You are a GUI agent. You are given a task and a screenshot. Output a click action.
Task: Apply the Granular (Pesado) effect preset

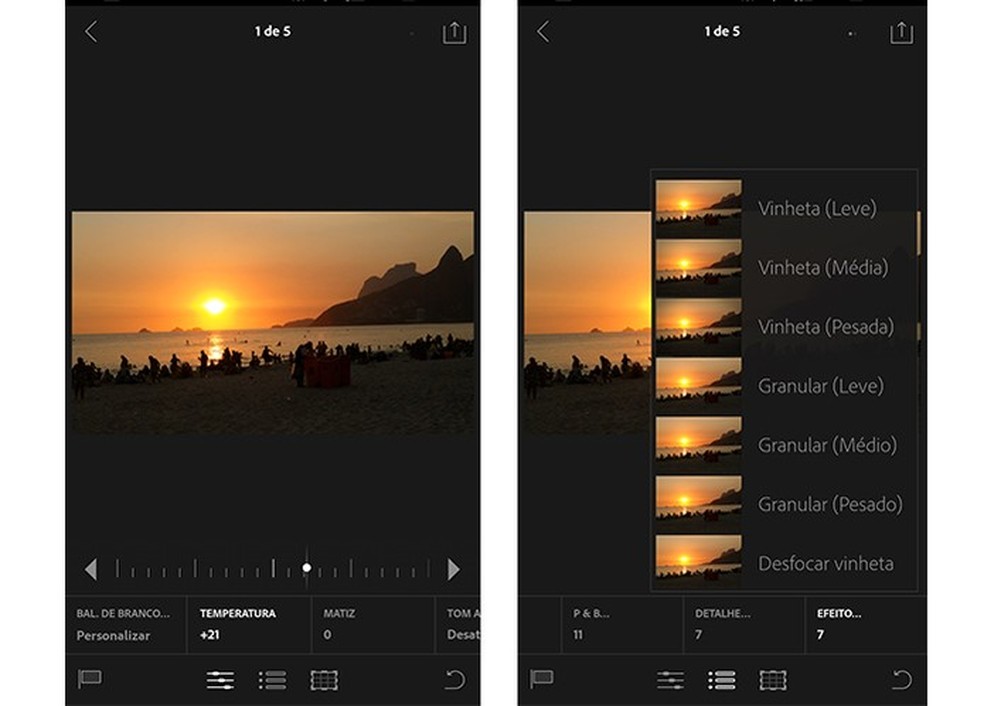click(x=828, y=504)
